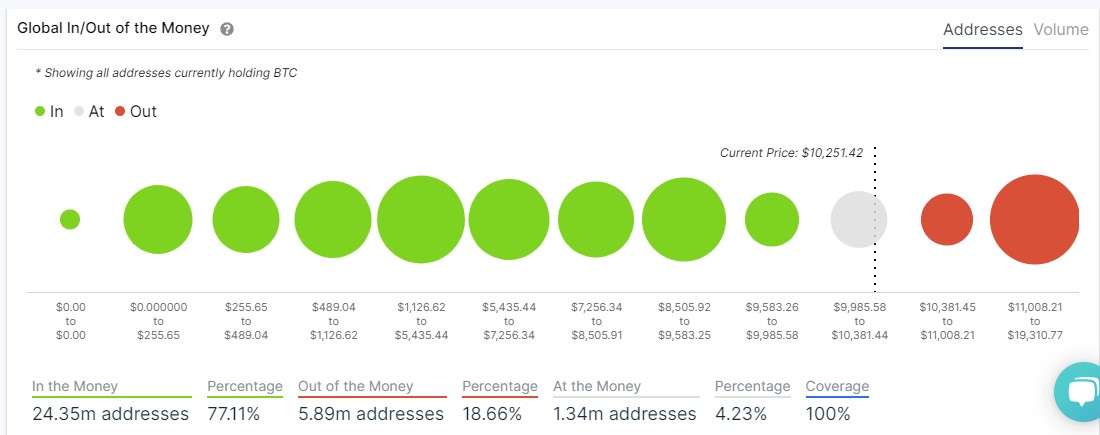
Task: Switch to the Volume tab
Action: (1060, 30)
